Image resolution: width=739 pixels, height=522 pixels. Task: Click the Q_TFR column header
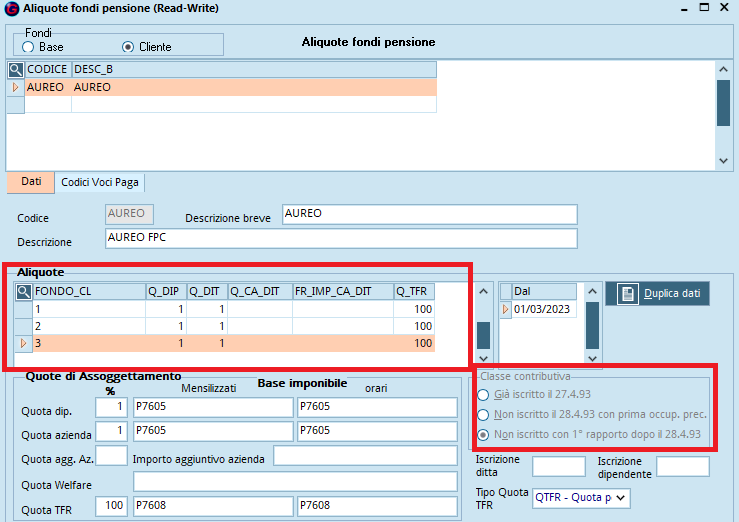[x=414, y=292]
